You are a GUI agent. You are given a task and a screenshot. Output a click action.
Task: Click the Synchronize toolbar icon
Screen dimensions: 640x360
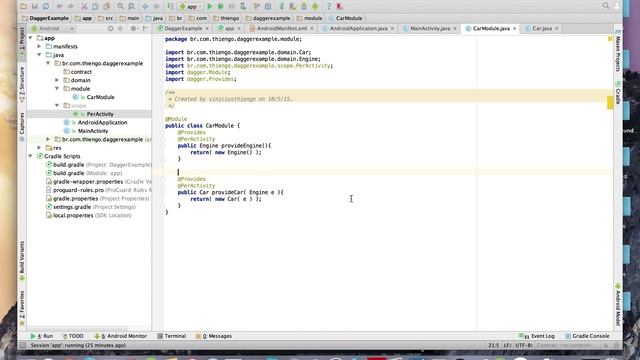tap(46, 6)
